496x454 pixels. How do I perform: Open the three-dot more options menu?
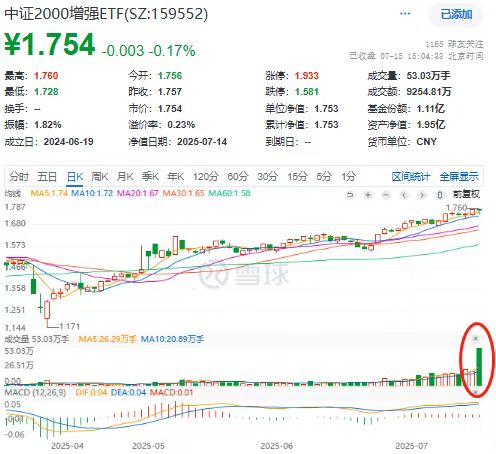(405, 14)
